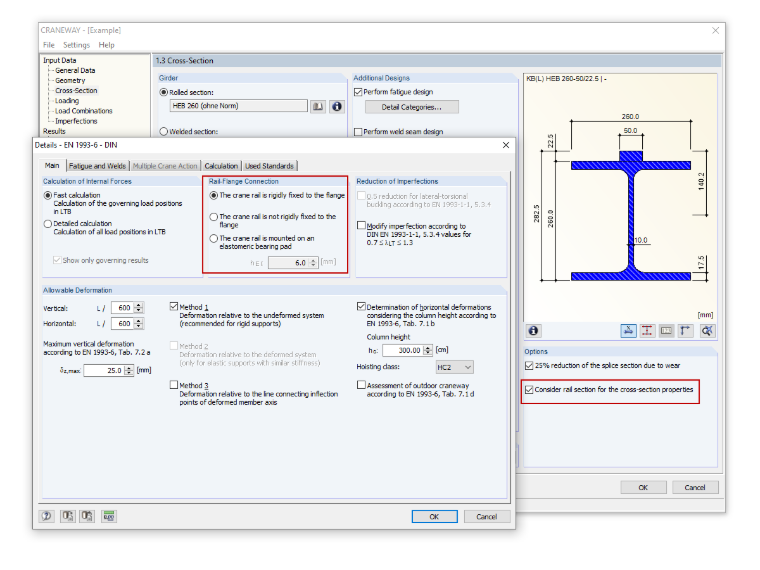The image size is (760, 570).
Task: Click Cancel in the CRANEWAY window
Action: tap(695, 488)
